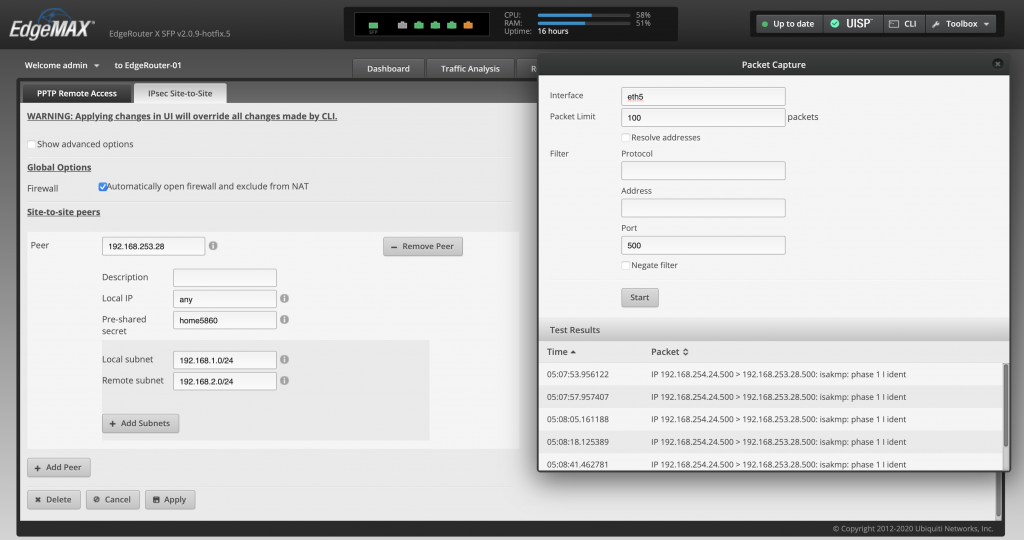
Task: Click the gray unplugged port indicator
Action: pyautogui.click(x=402, y=25)
